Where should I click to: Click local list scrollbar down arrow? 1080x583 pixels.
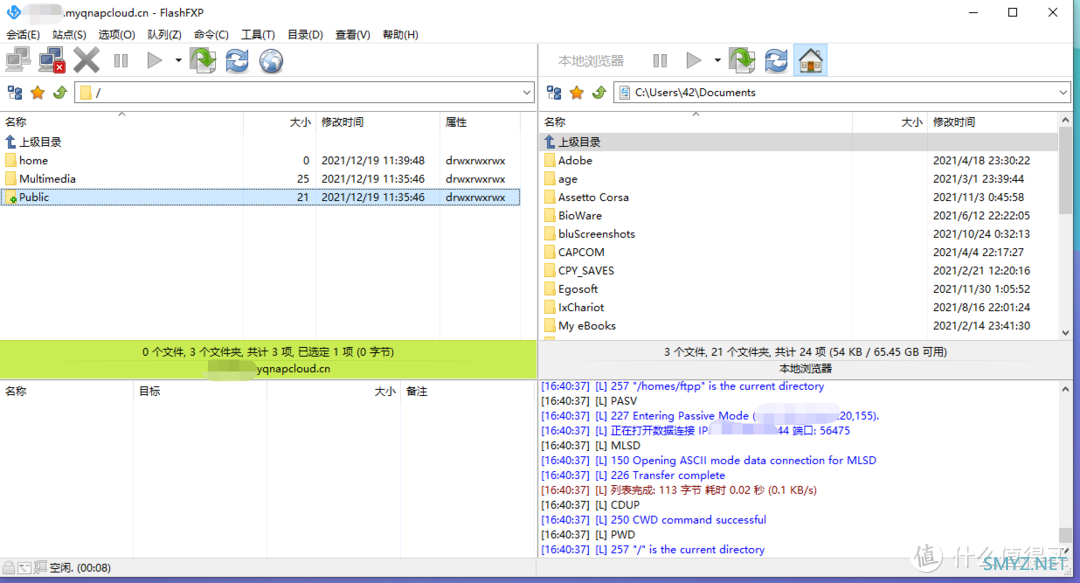tap(1066, 333)
